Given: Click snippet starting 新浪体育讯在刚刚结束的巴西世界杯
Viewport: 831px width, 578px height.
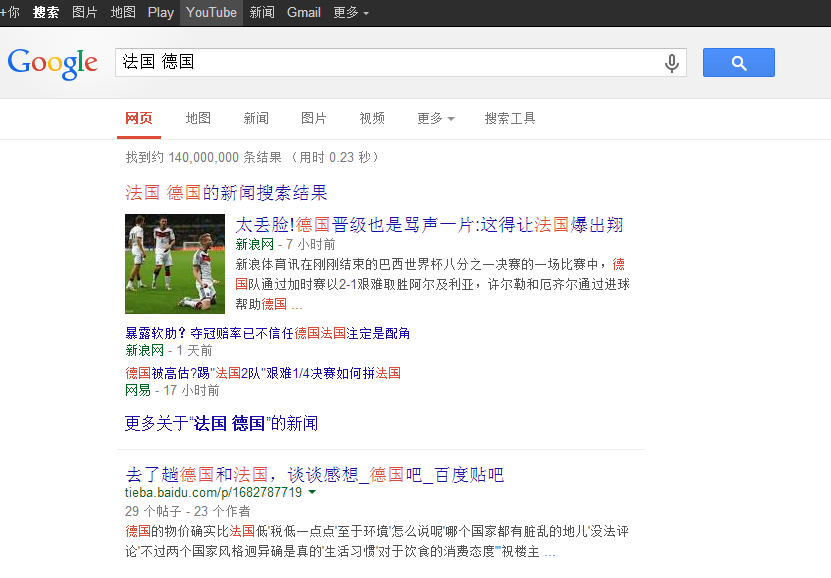Looking at the screenshot, I should (x=432, y=284).
